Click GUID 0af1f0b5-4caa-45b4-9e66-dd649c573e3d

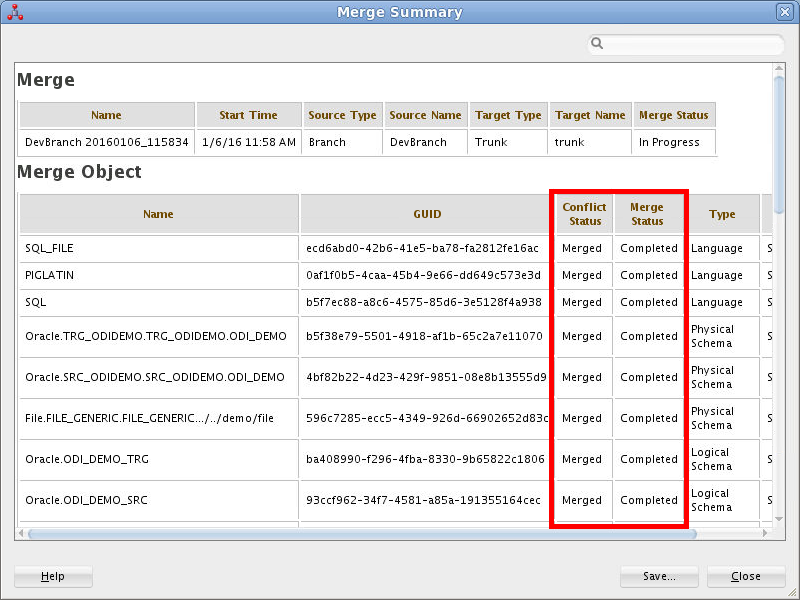coord(427,275)
